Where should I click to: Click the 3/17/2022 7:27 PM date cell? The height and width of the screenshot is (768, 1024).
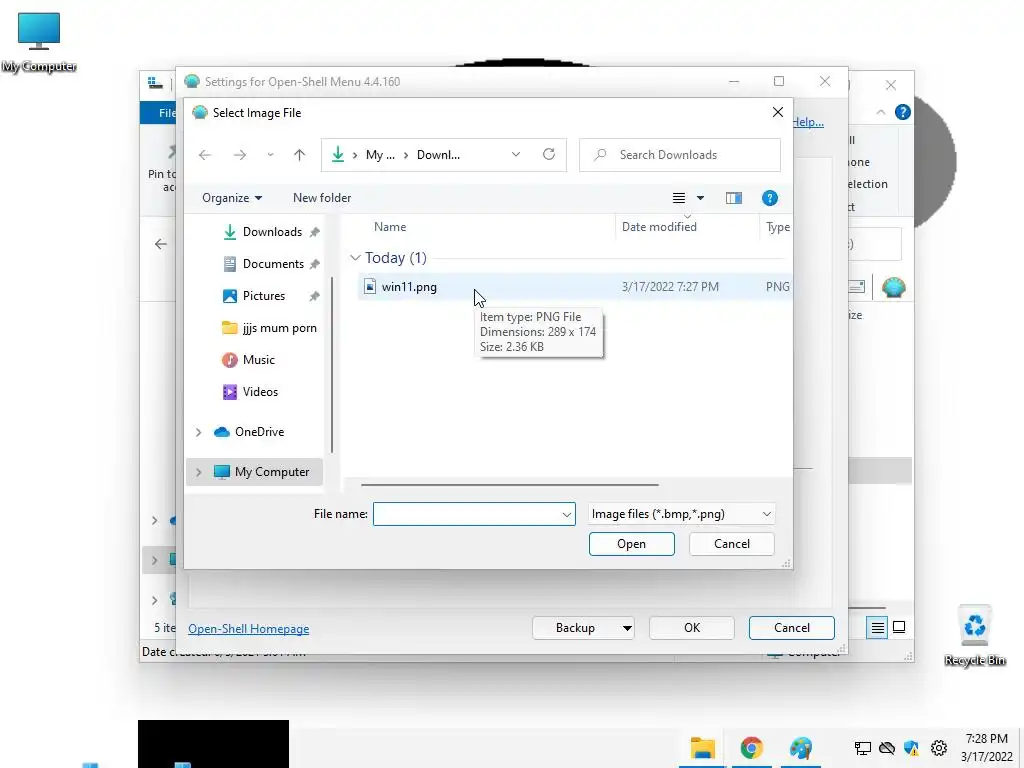tap(670, 287)
